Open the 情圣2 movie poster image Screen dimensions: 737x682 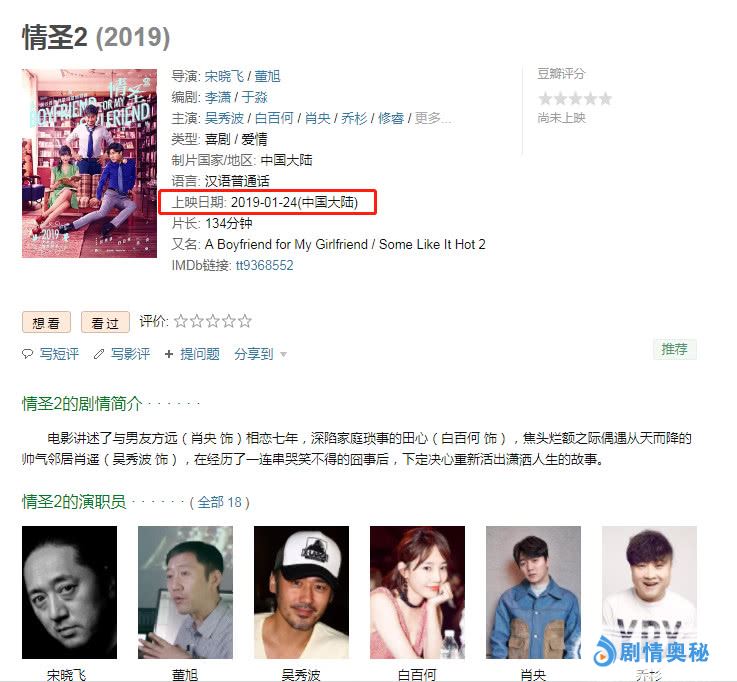[89, 163]
